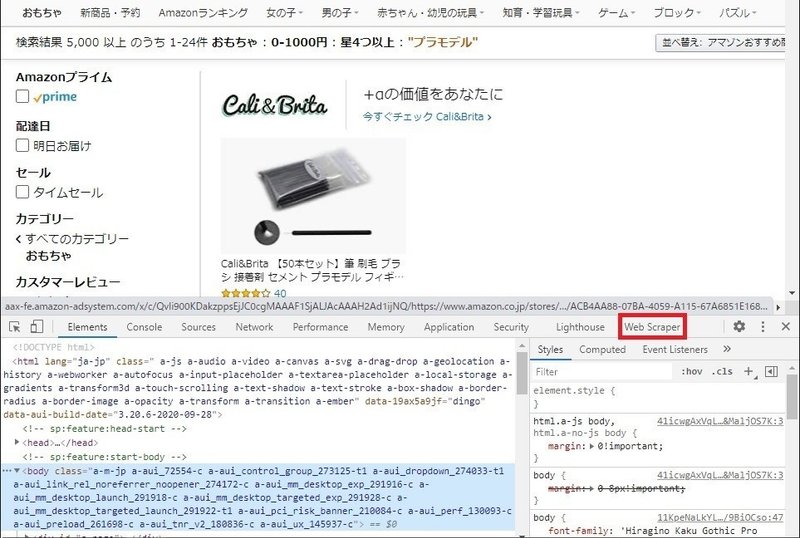Open the star rating reviews for the product
Screen dimensions: 800x538
[x=246, y=293]
